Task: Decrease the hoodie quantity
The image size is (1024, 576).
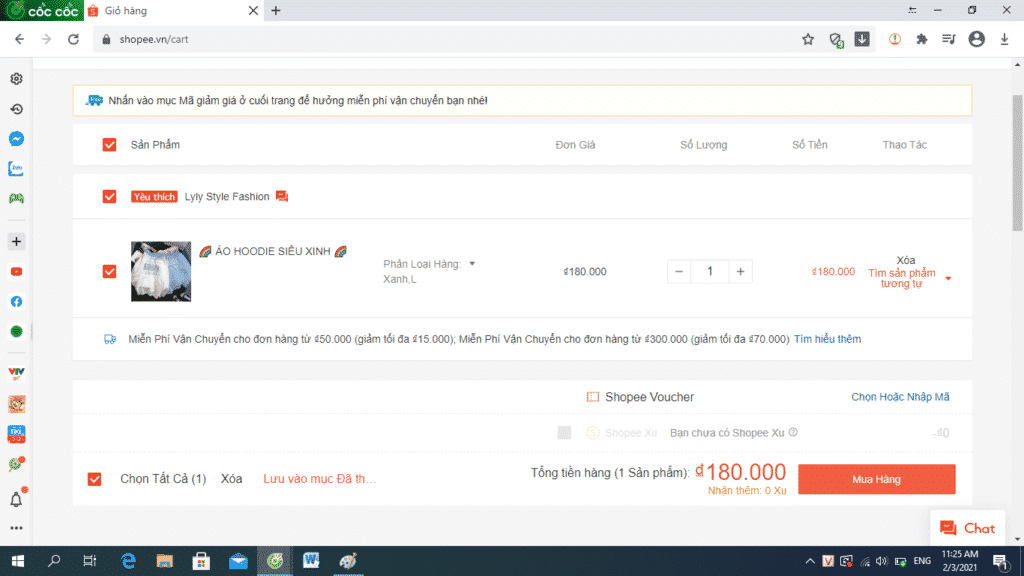Action: pyautogui.click(x=679, y=272)
